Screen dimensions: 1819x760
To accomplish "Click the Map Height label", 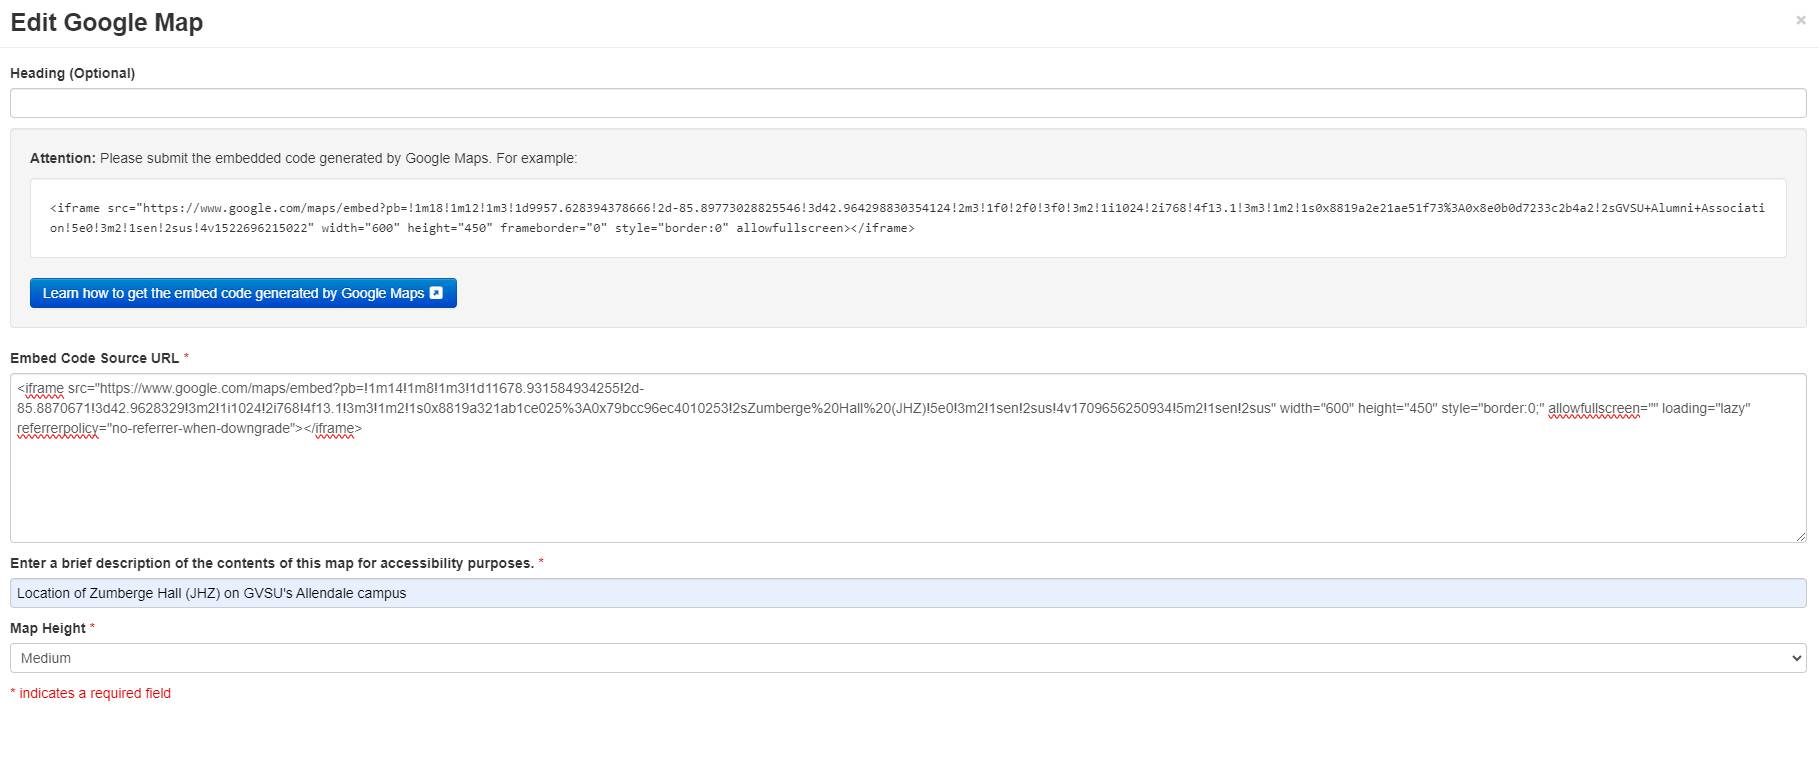I will click(x=48, y=628).
